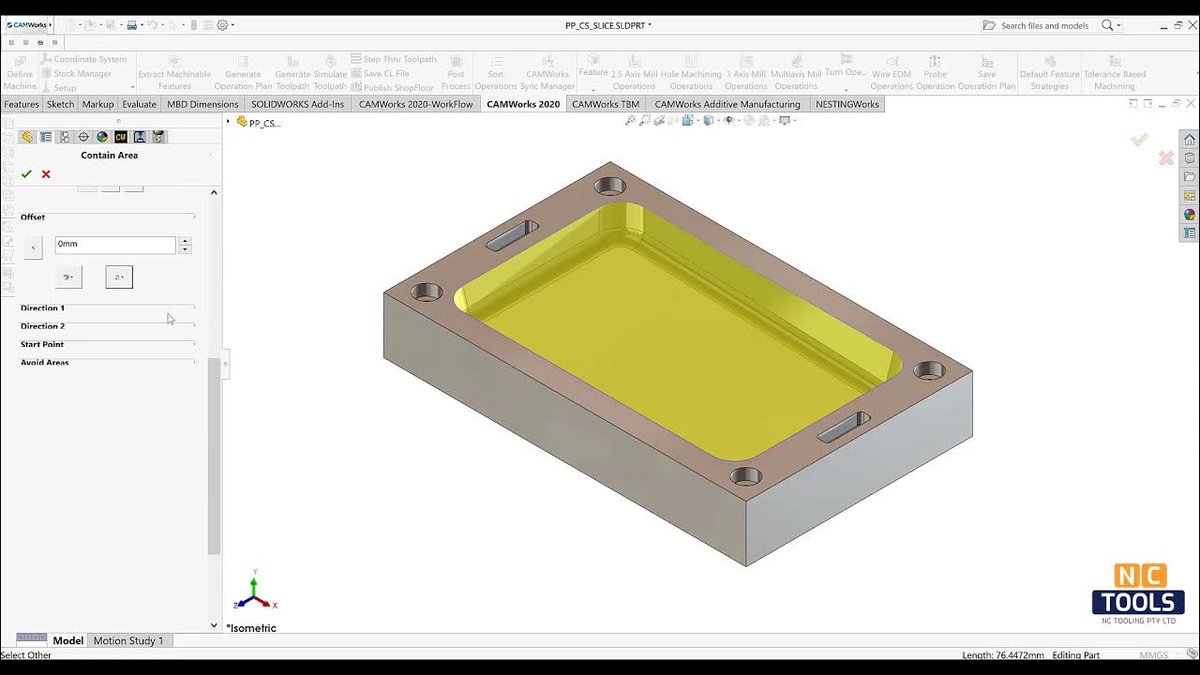
Task: Open the Appearances color-ball task pane
Action: [1189, 214]
